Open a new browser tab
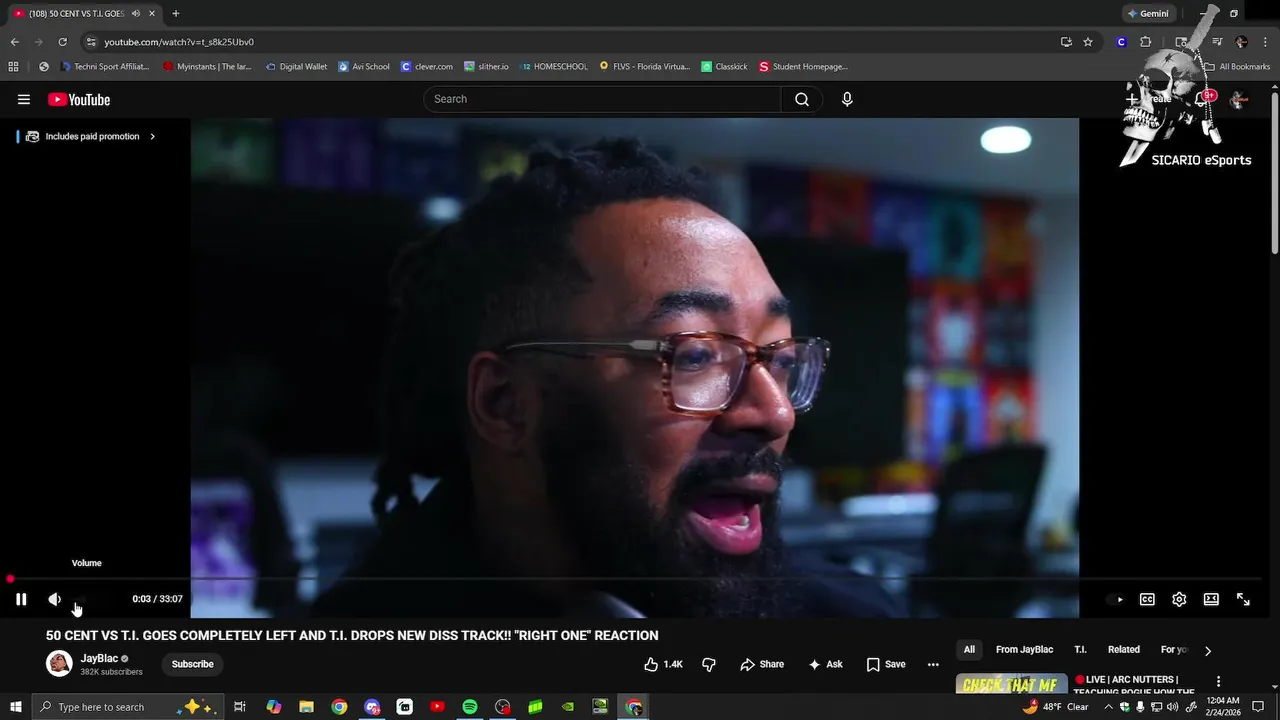Screen dimensions: 1280x720 coord(176,14)
